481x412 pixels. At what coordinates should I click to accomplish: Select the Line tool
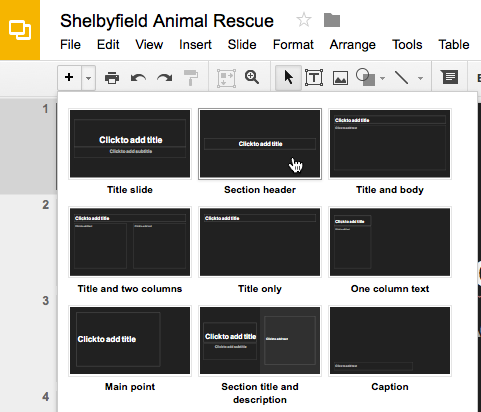[x=401, y=78]
